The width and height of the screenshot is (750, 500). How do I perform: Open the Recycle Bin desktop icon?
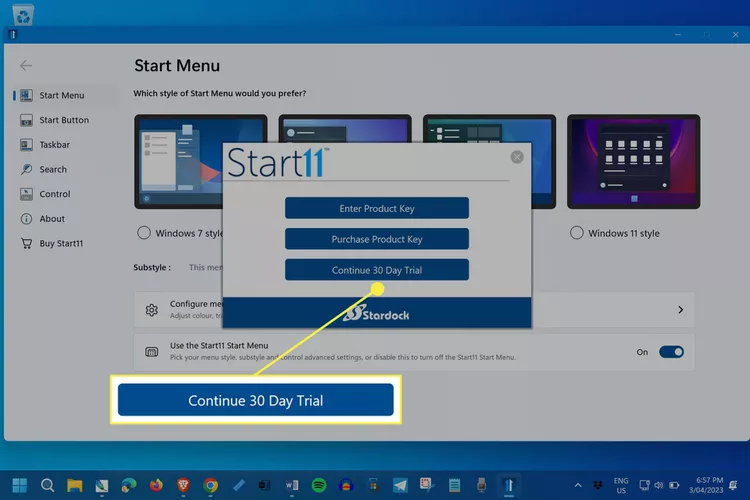(x=23, y=14)
